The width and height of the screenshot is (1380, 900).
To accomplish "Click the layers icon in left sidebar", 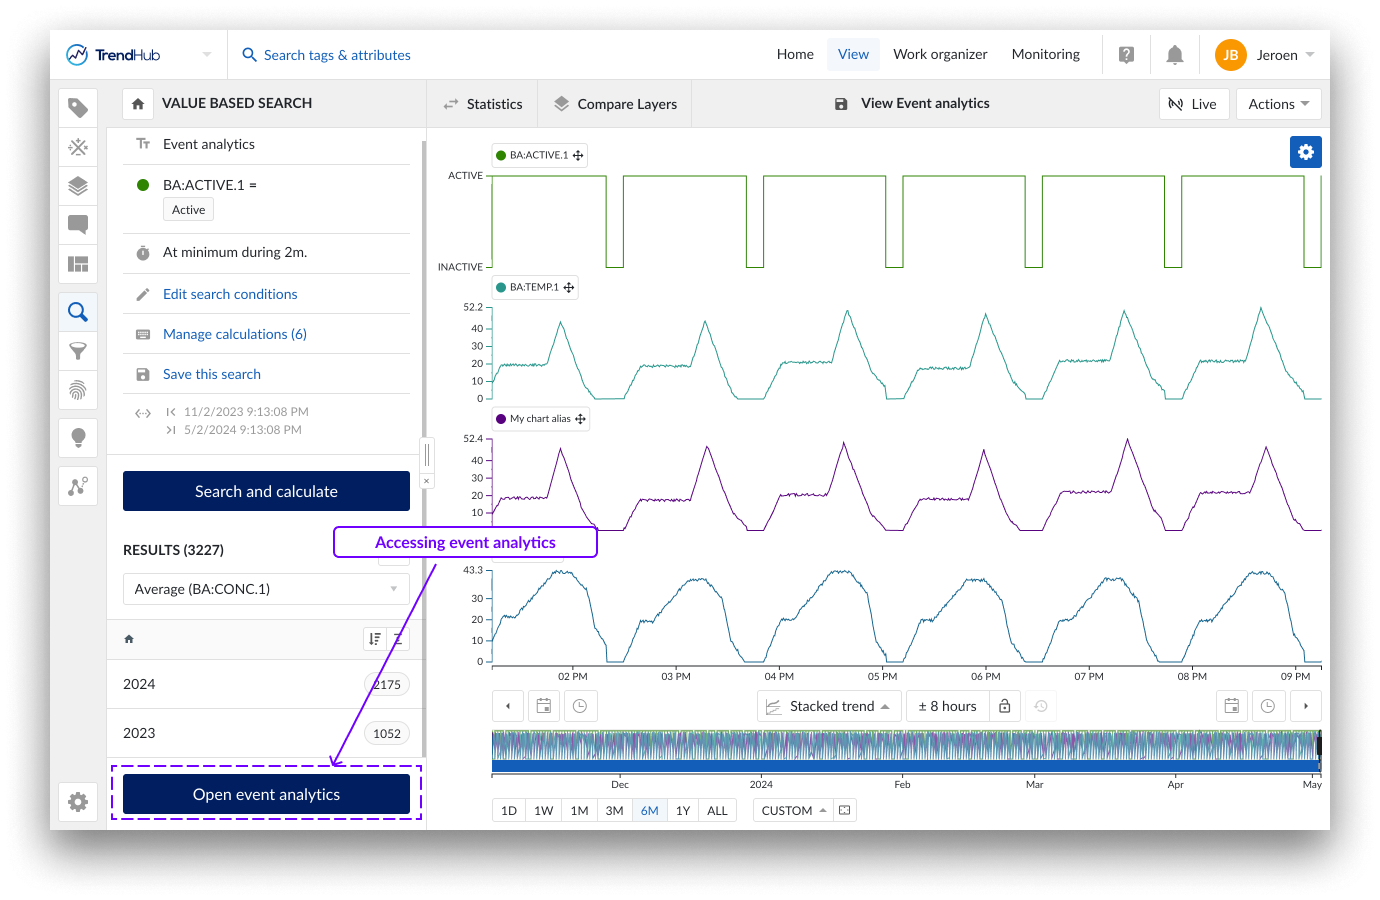I will coord(78,186).
